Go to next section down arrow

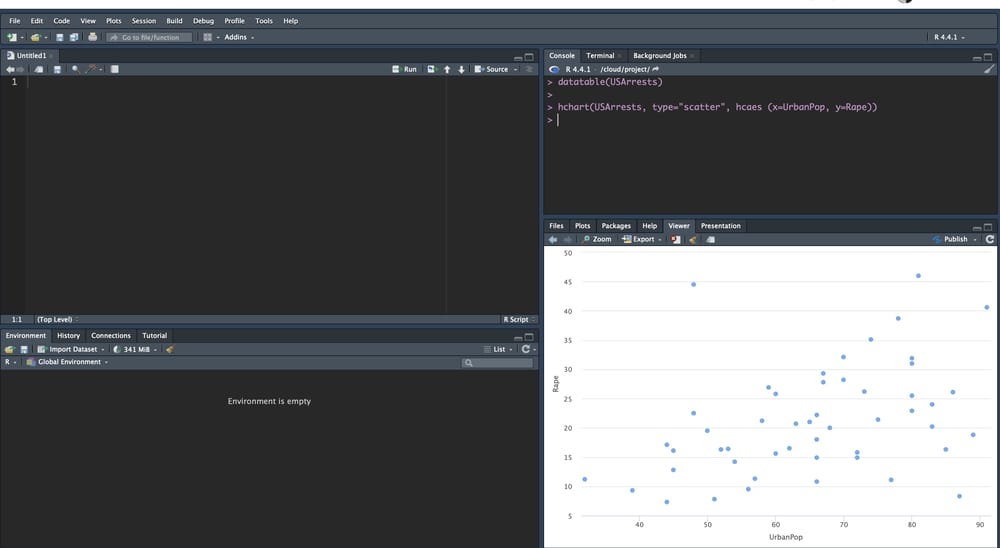(462, 70)
